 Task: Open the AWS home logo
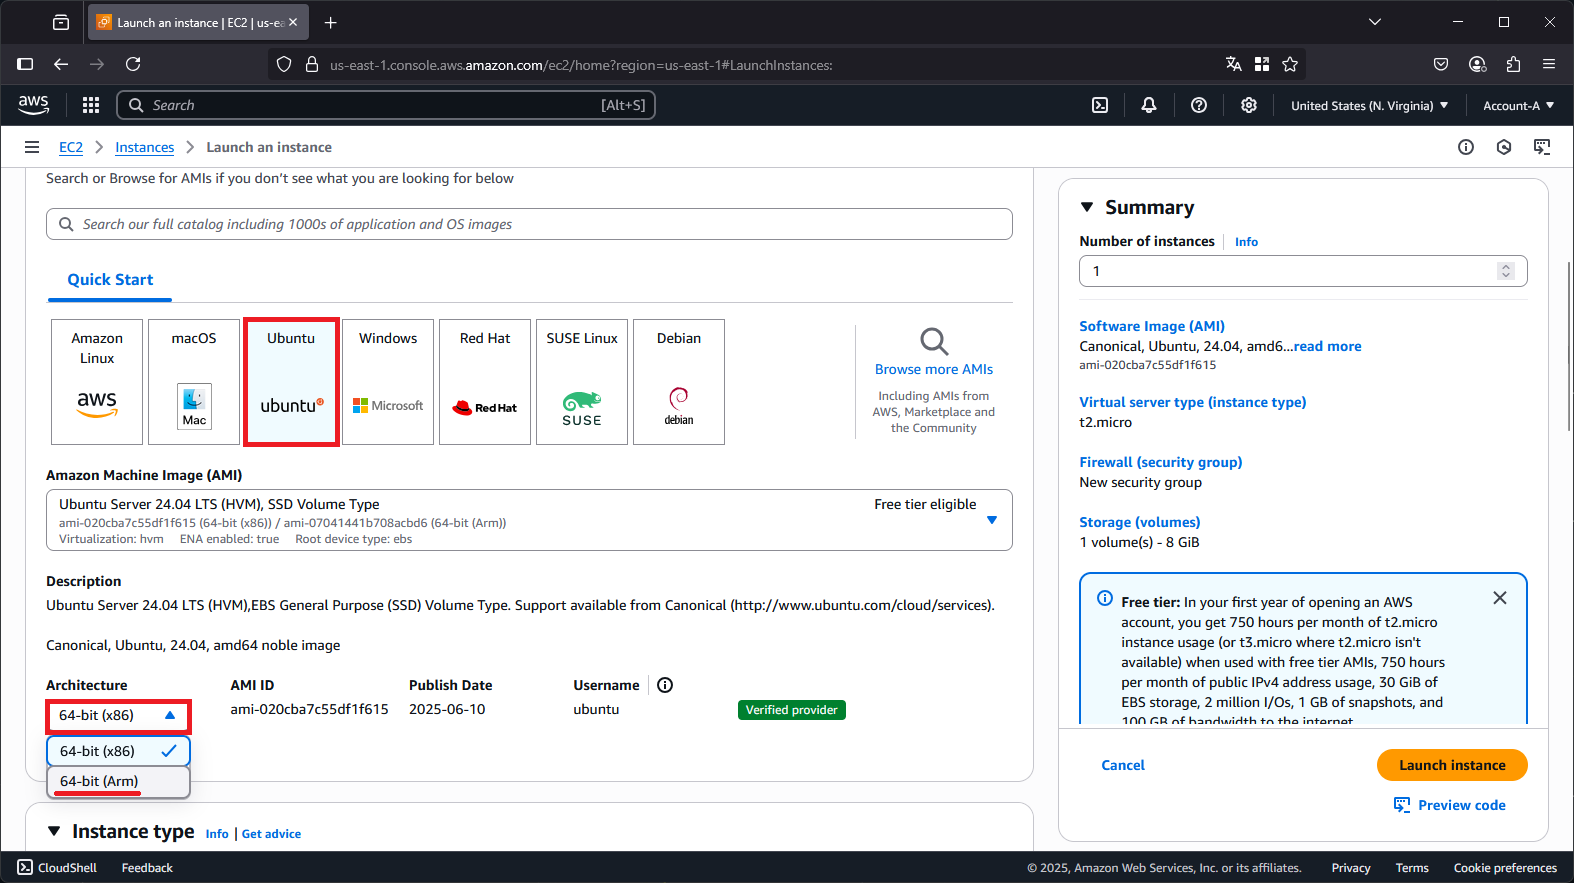(x=33, y=104)
